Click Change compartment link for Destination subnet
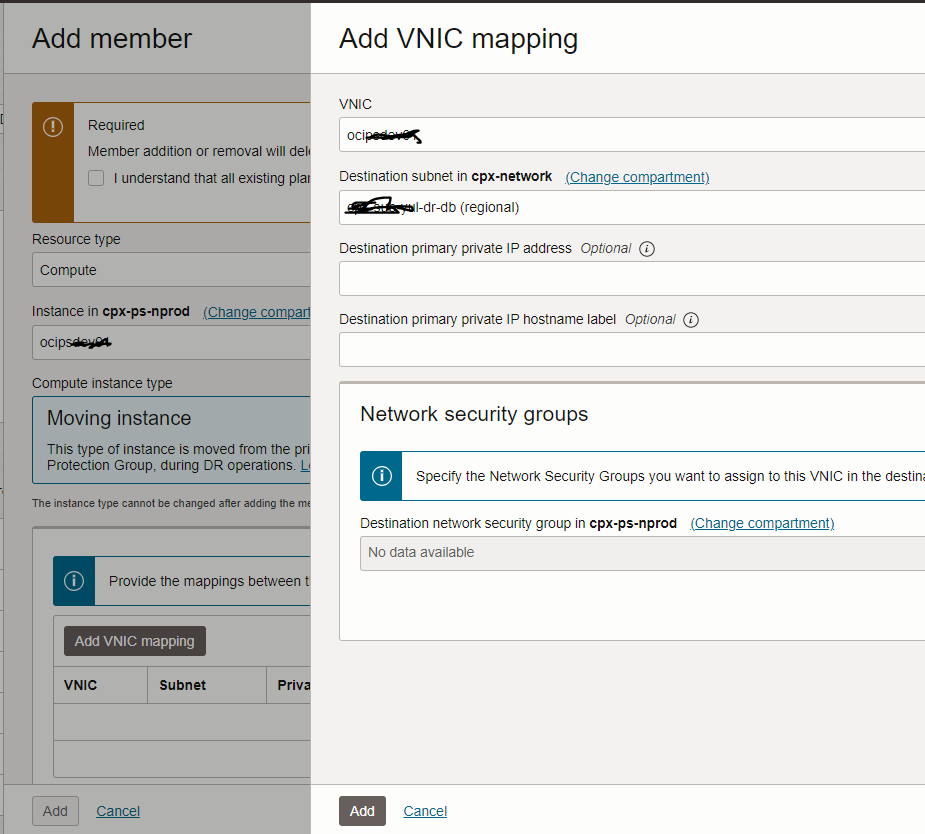 (637, 177)
